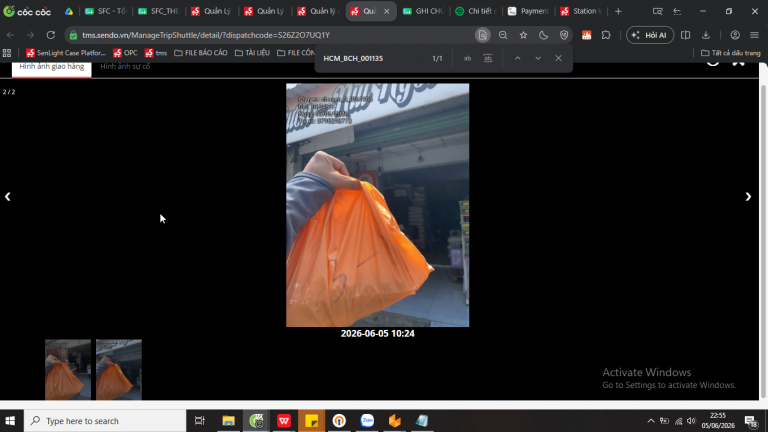
Task: Open WPS Office from taskbar
Action: click(284, 421)
